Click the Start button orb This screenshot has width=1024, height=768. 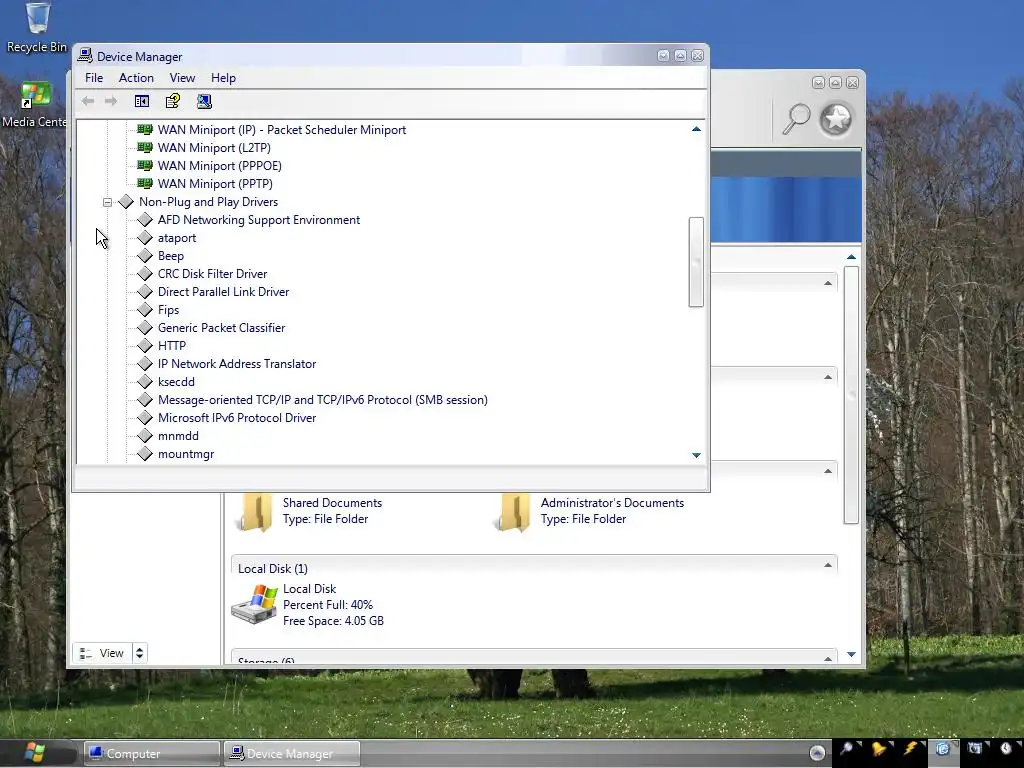coord(34,753)
